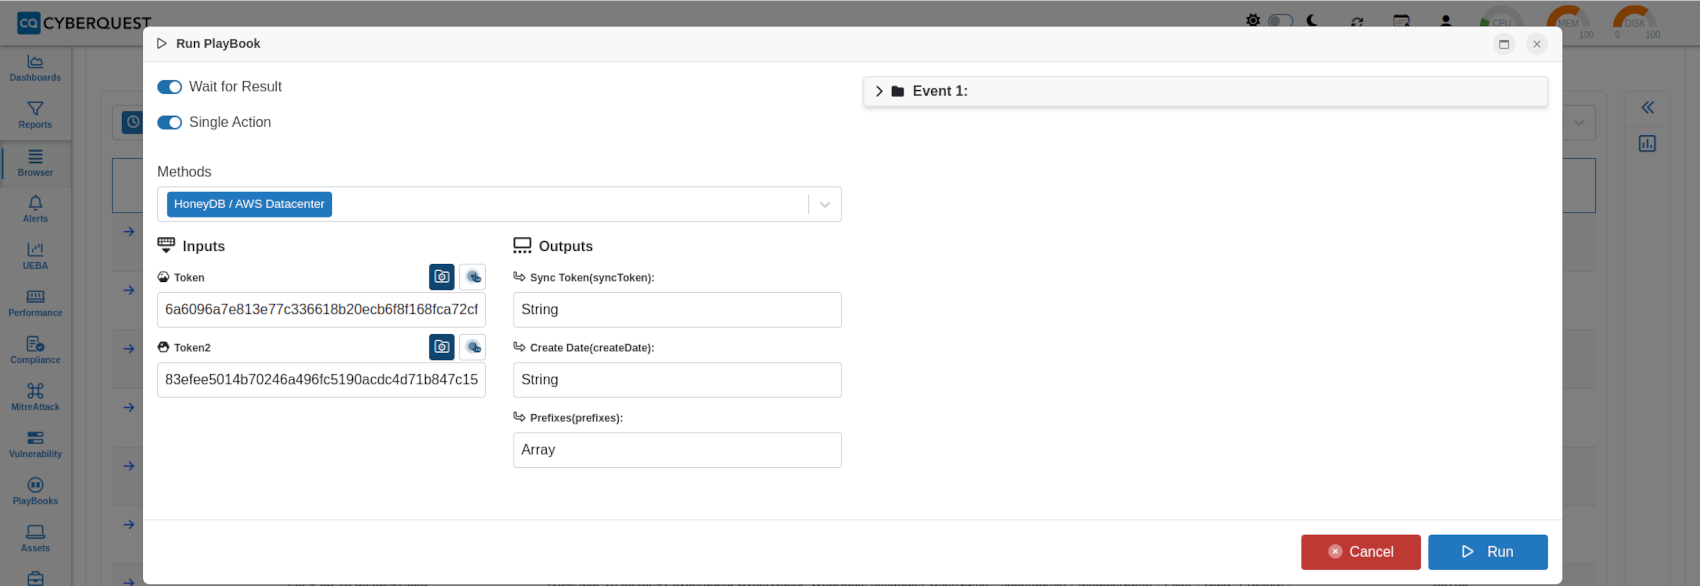
Task: Toggle the dark mode switch in header
Action: (1280, 20)
